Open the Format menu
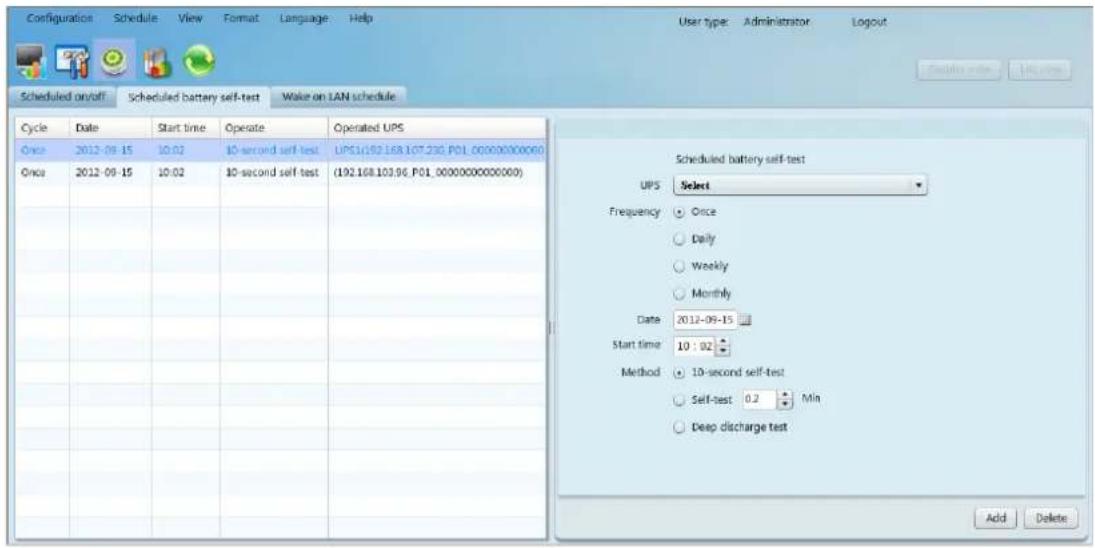The height and width of the screenshot is (548, 1095). click(240, 18)
